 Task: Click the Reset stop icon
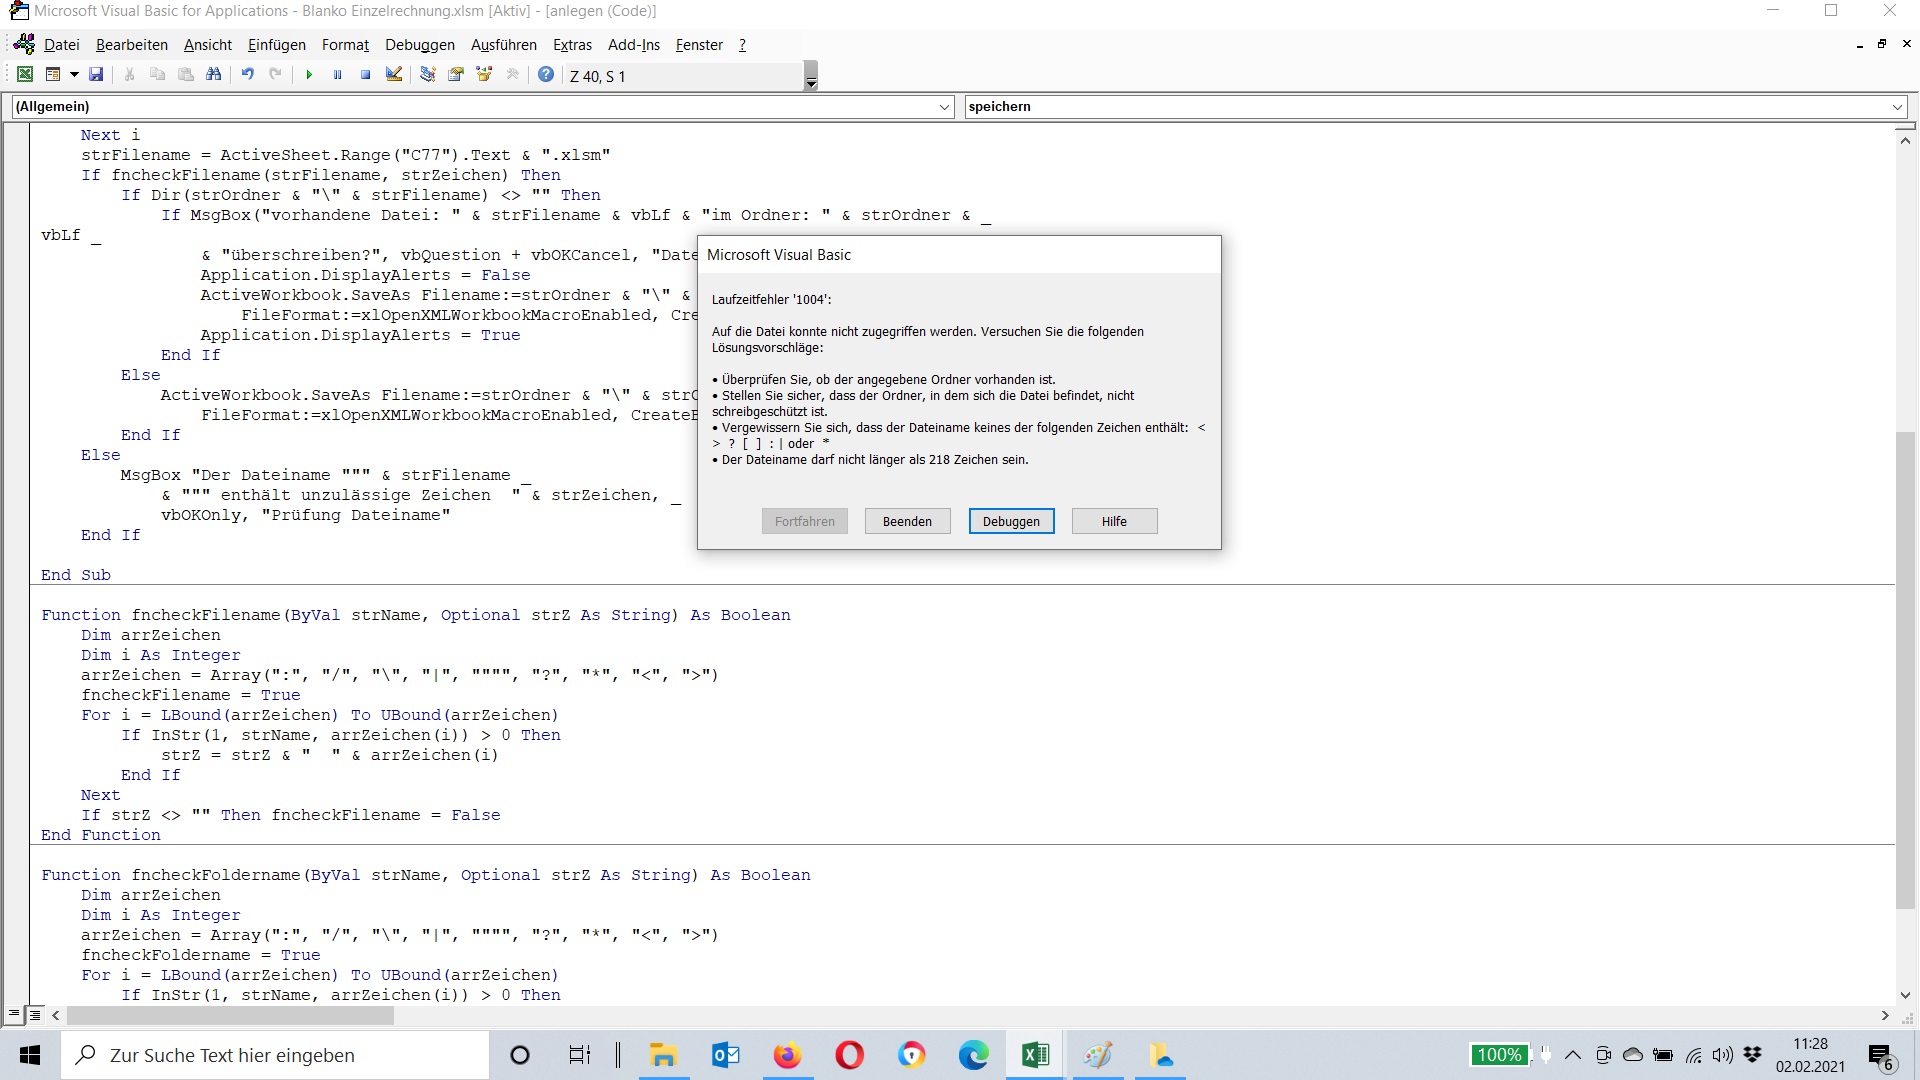pyautogui.click(x=365, y=75)
